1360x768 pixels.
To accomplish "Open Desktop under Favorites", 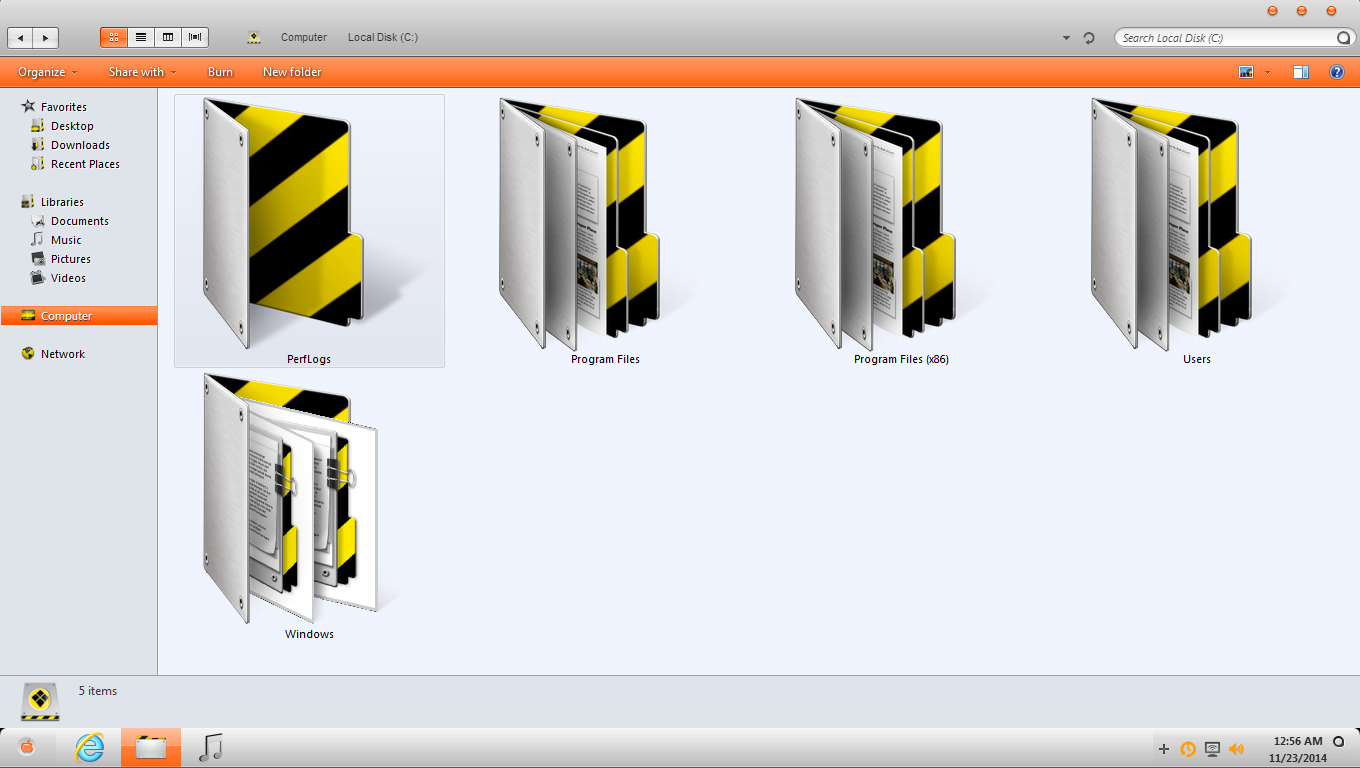I will coord(72,126).
